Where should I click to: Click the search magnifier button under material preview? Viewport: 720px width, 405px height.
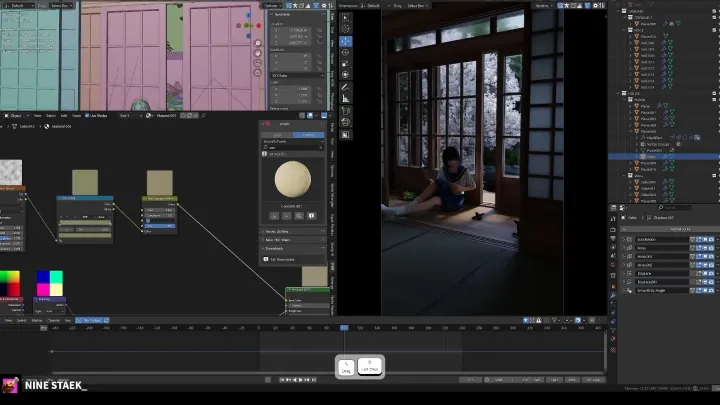299,216
